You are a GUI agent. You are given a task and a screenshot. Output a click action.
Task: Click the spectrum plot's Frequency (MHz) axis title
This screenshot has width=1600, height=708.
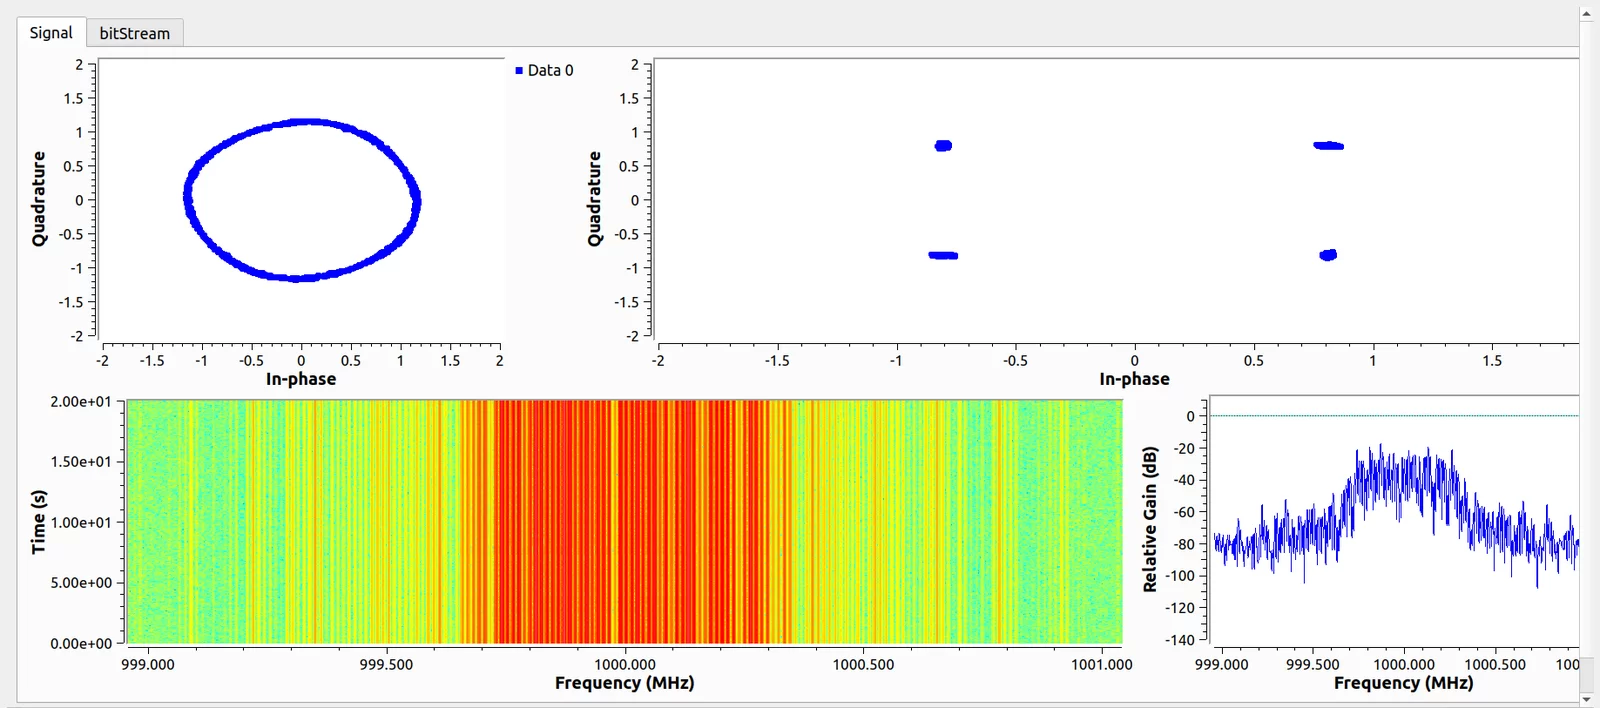[x=1403, y=683]
